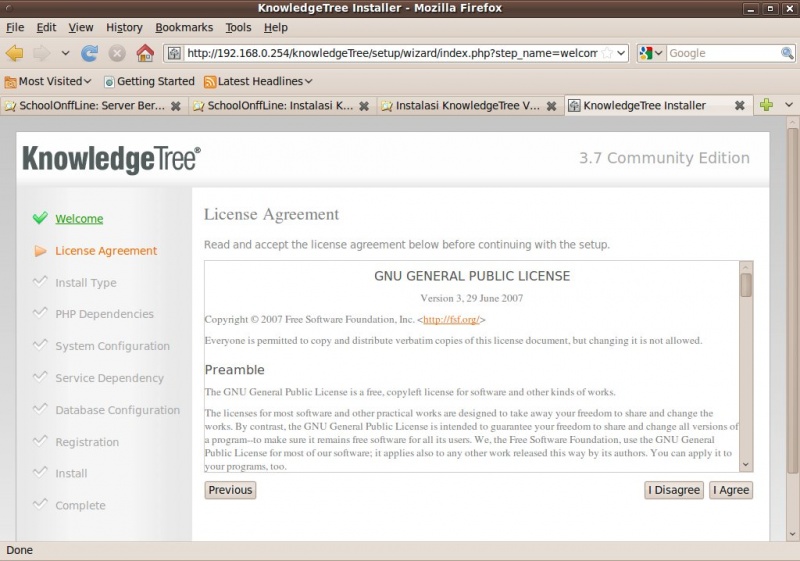Switch to Instalasi KnowledgeTree V... tab
This screenshot has width=800, height=561.
pyautogui.click(x=468, y=105)
